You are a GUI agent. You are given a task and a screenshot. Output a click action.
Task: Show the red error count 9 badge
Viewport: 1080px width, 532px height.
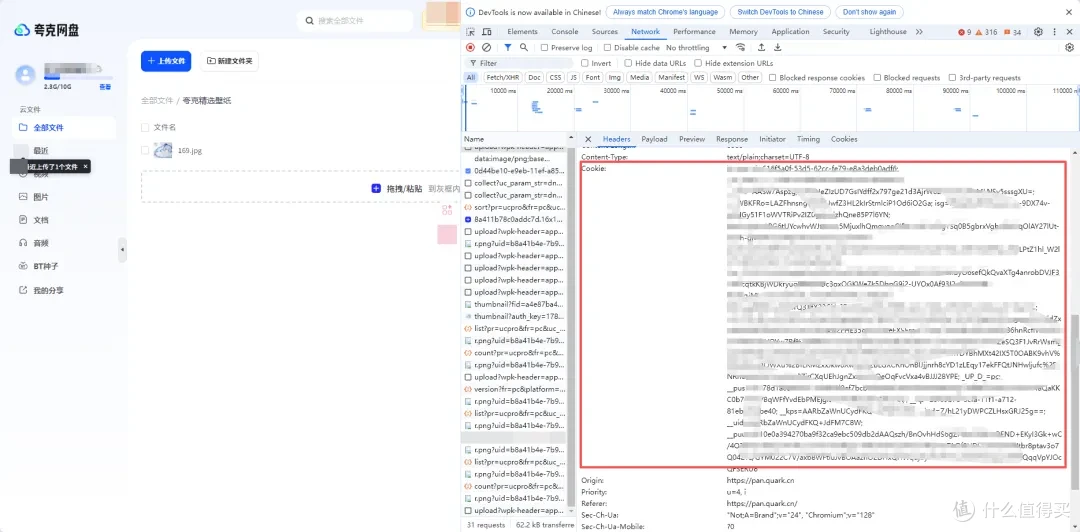click(x=964, y=32)
